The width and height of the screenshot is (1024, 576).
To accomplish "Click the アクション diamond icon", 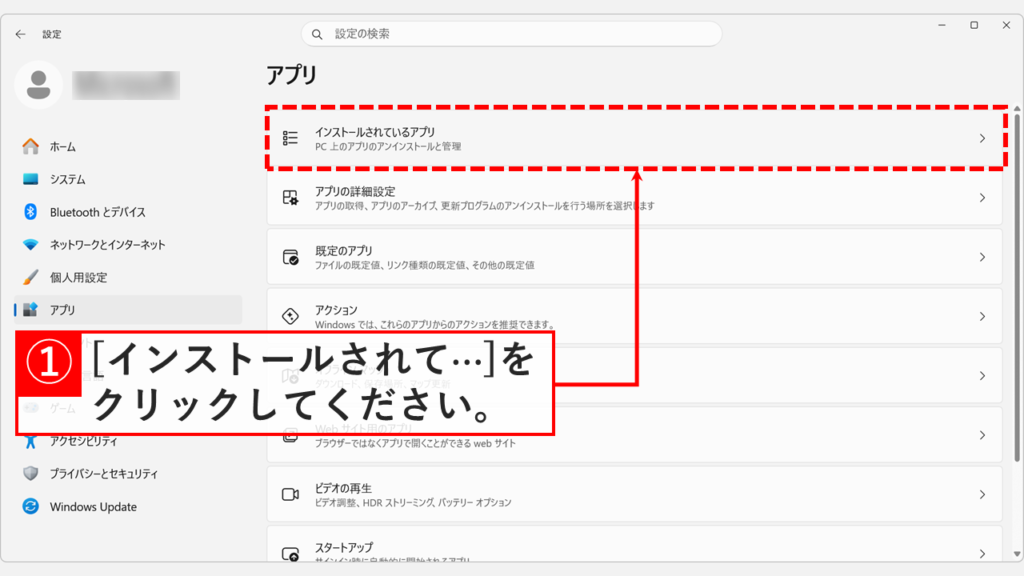I will [290, 316].
